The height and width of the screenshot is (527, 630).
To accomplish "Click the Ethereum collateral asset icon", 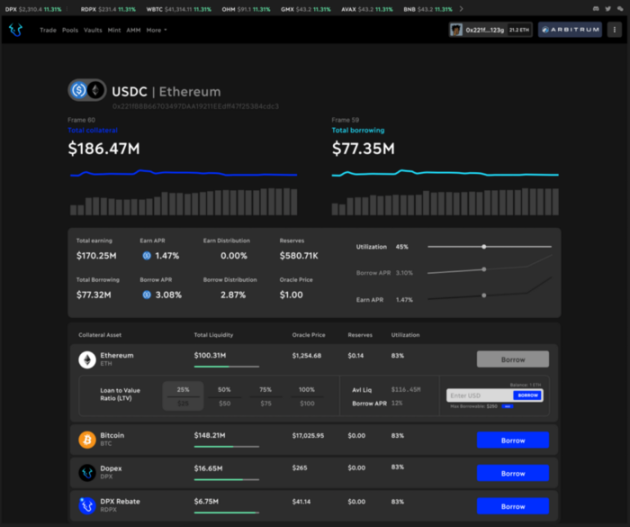I will (x=87, y=358).
